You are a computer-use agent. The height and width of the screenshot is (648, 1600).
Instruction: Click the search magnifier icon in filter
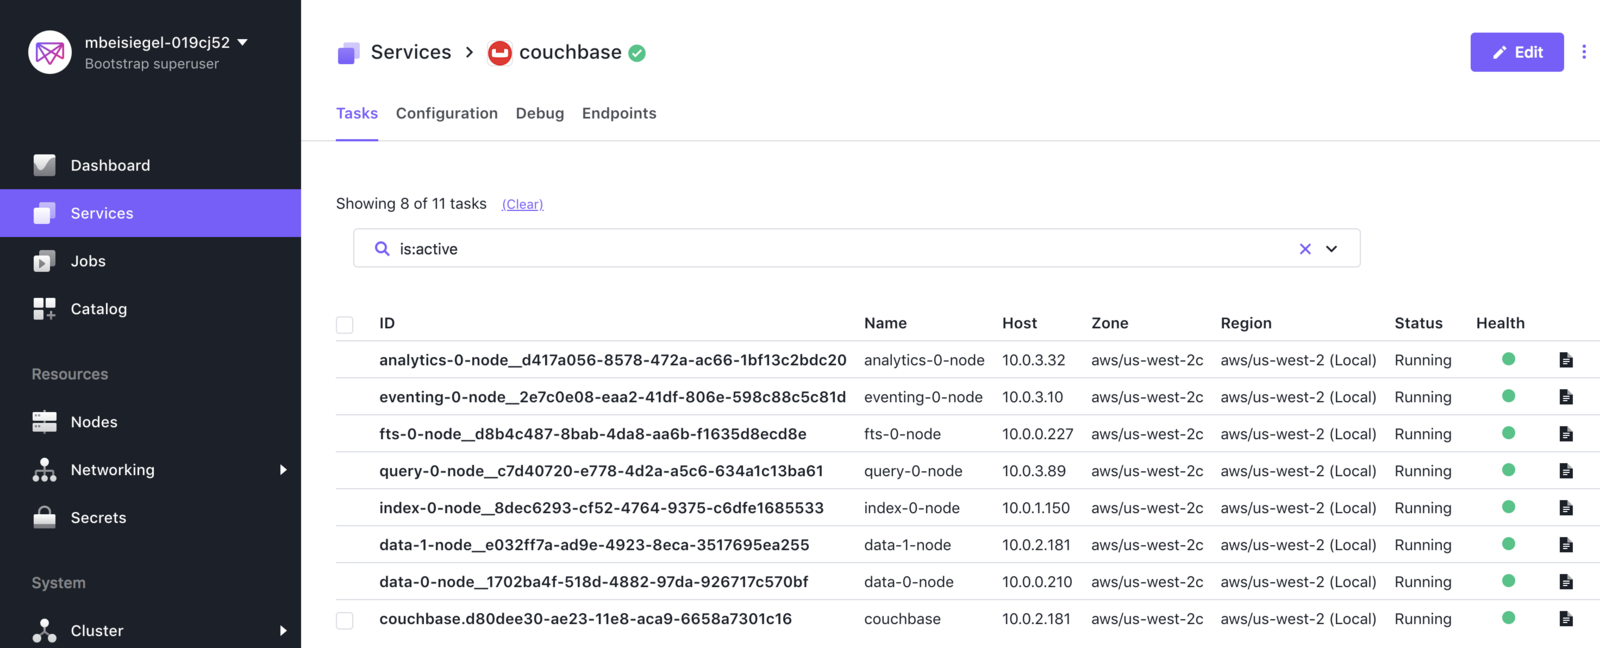(382, 249)
